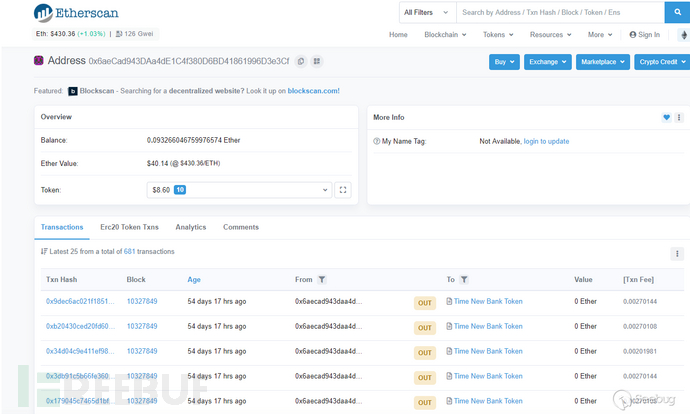This screenshot has width=690, height=414.
Task: Expand the Resources menu
Action: pos(551,35)
